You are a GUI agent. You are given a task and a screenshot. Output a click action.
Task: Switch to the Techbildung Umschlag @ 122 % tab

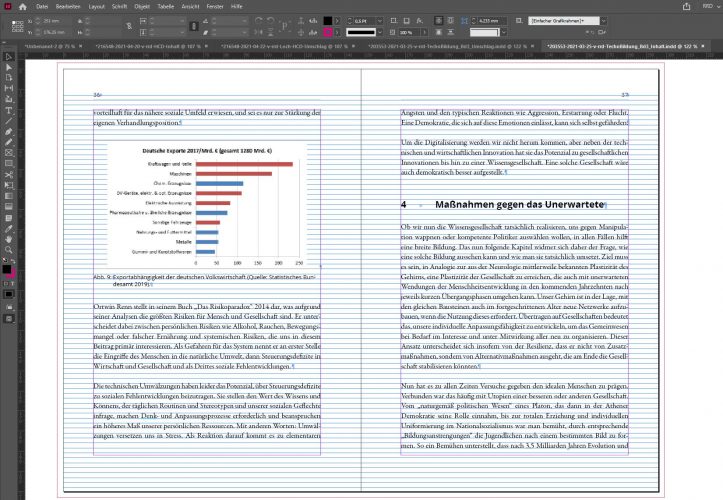[447, 46]
